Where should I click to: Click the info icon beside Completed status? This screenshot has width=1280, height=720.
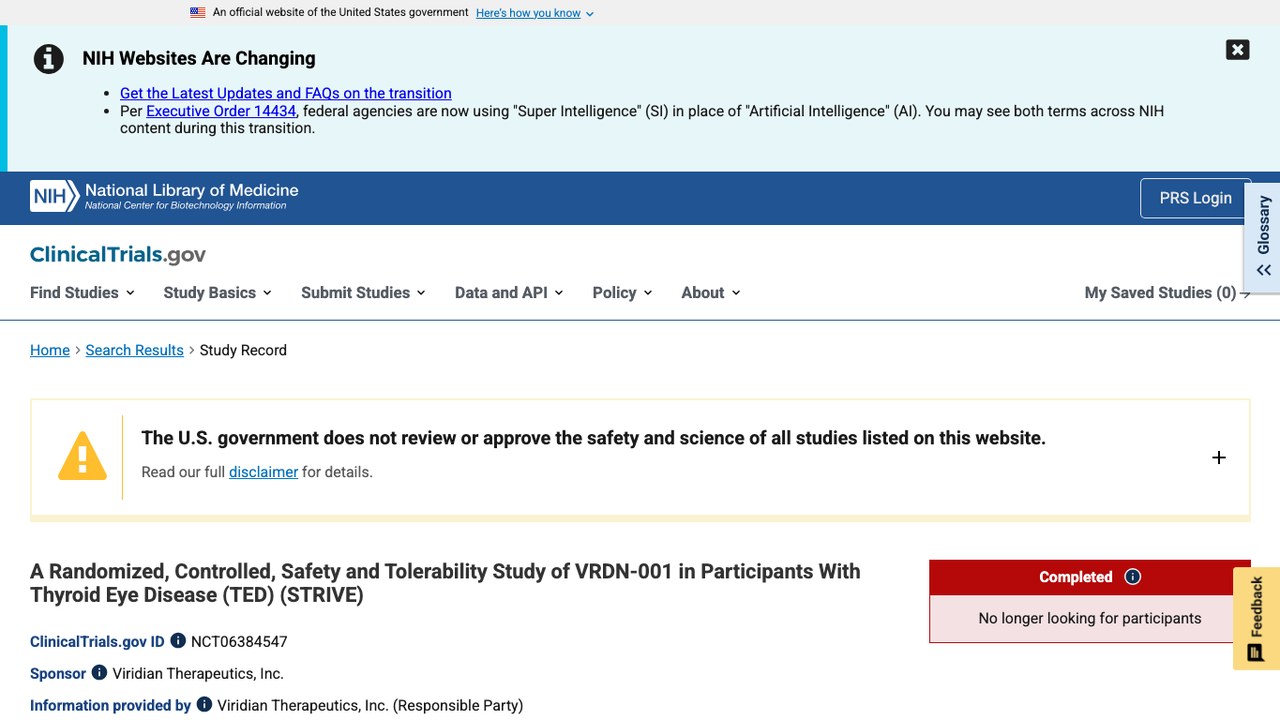tap(1132, 577)
